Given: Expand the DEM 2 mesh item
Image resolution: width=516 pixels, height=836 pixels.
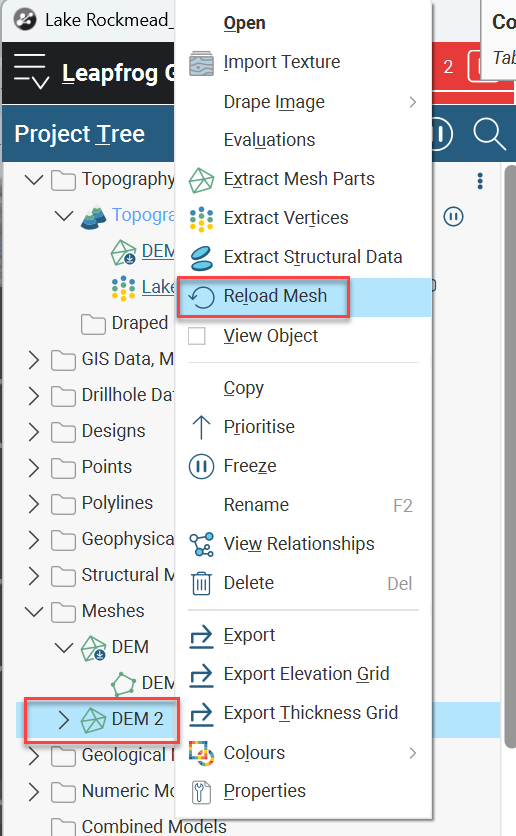Looking at the screenshot, I should click(63, 720).
